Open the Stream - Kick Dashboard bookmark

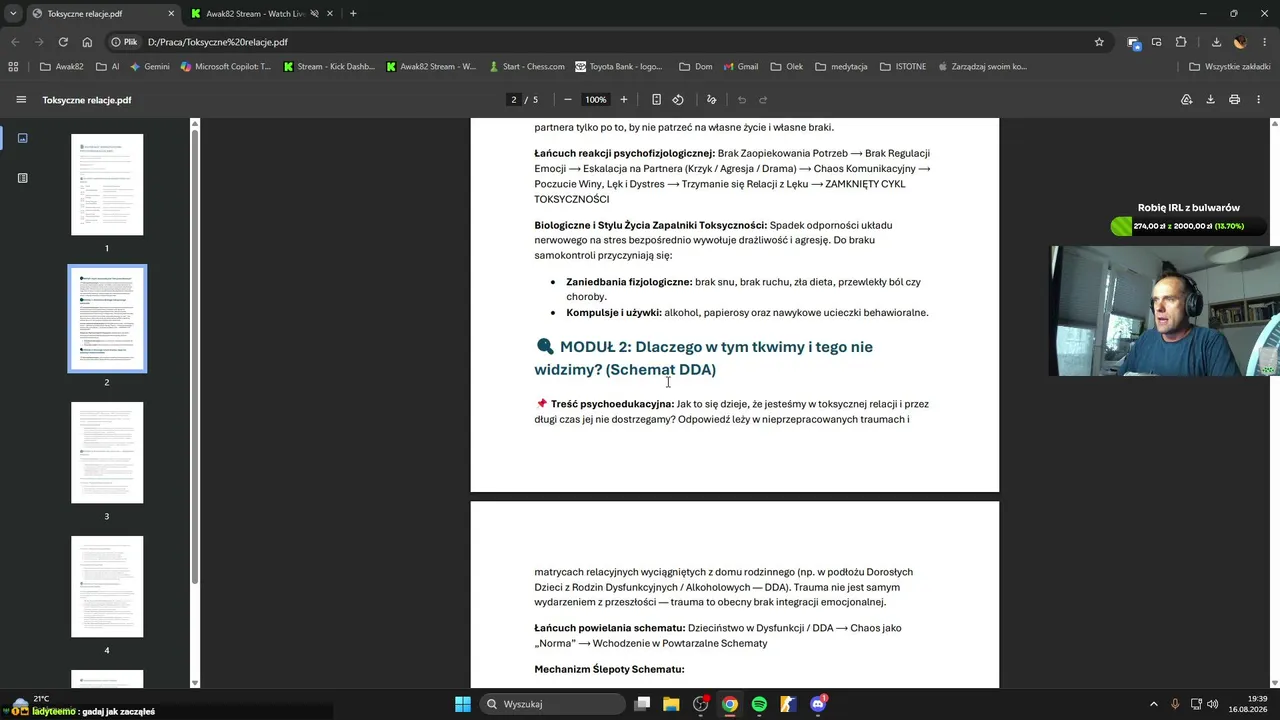coord(329,67)
